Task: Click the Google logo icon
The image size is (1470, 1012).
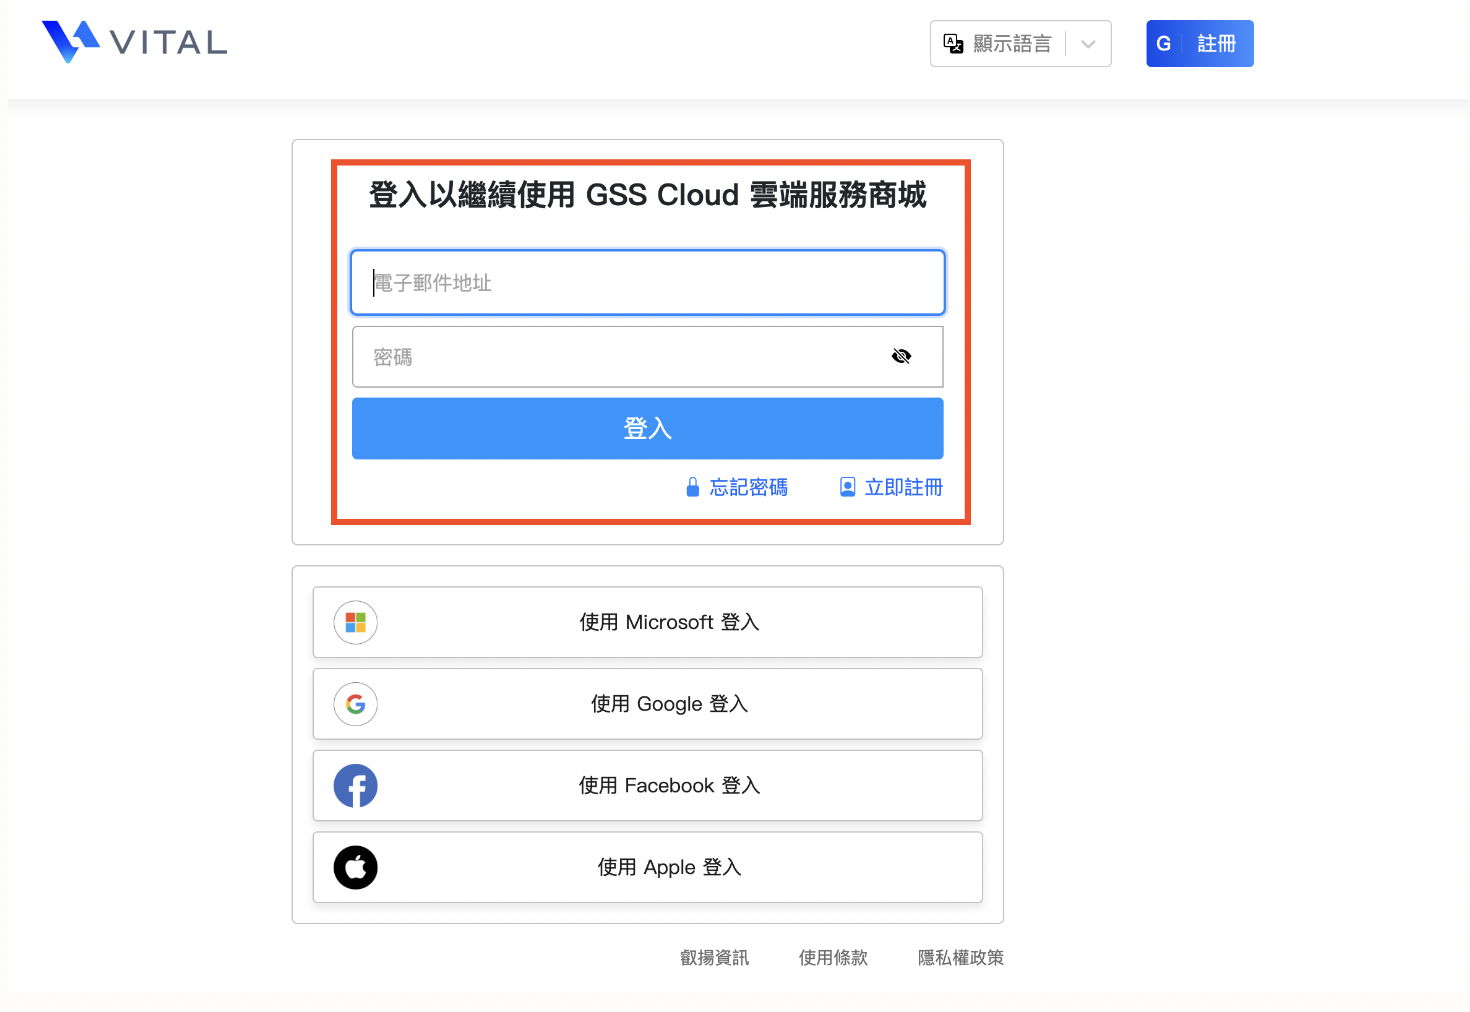Action: [x=355, y=704]
